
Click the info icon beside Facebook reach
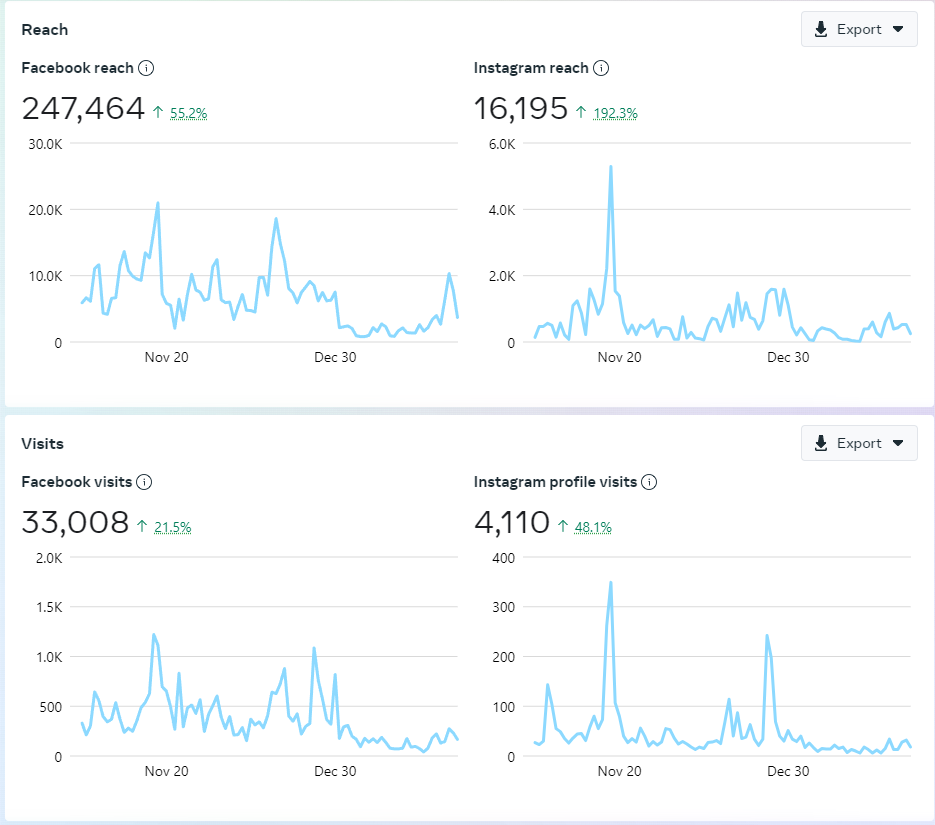tap(146, 68)
